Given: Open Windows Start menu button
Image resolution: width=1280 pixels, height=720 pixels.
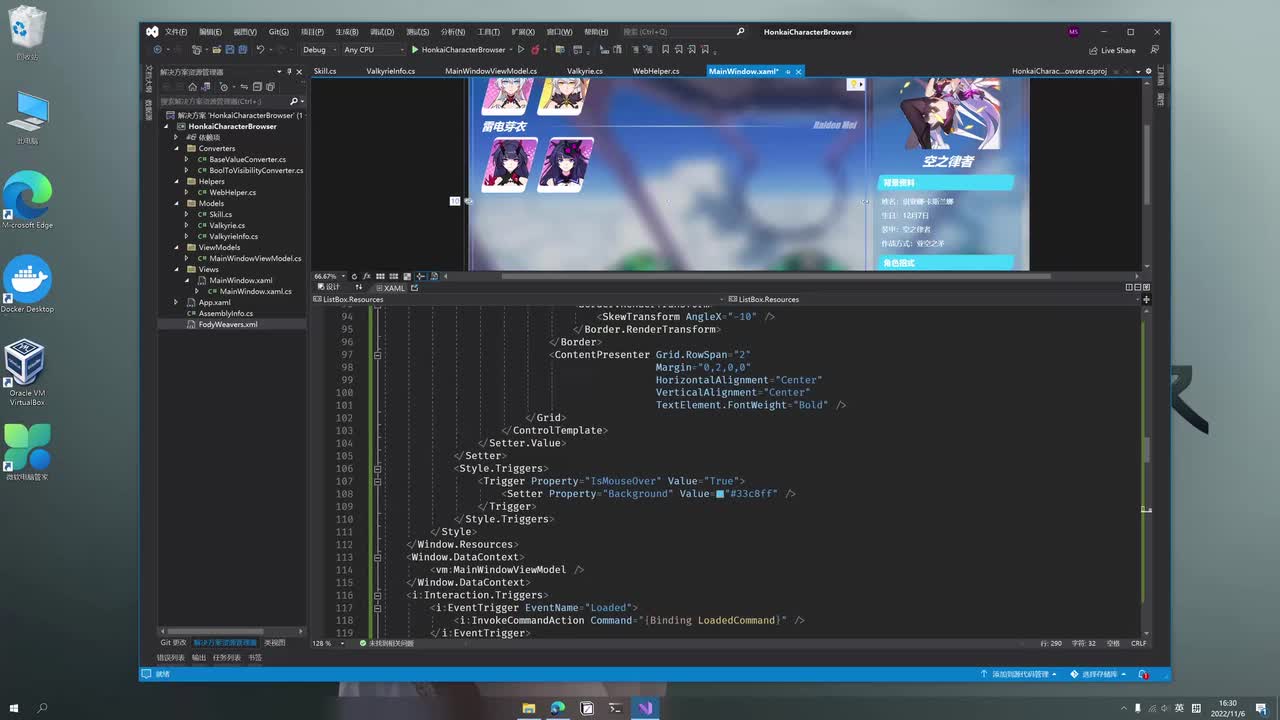Looking at the screenshot, I should [x=13, y=708].
